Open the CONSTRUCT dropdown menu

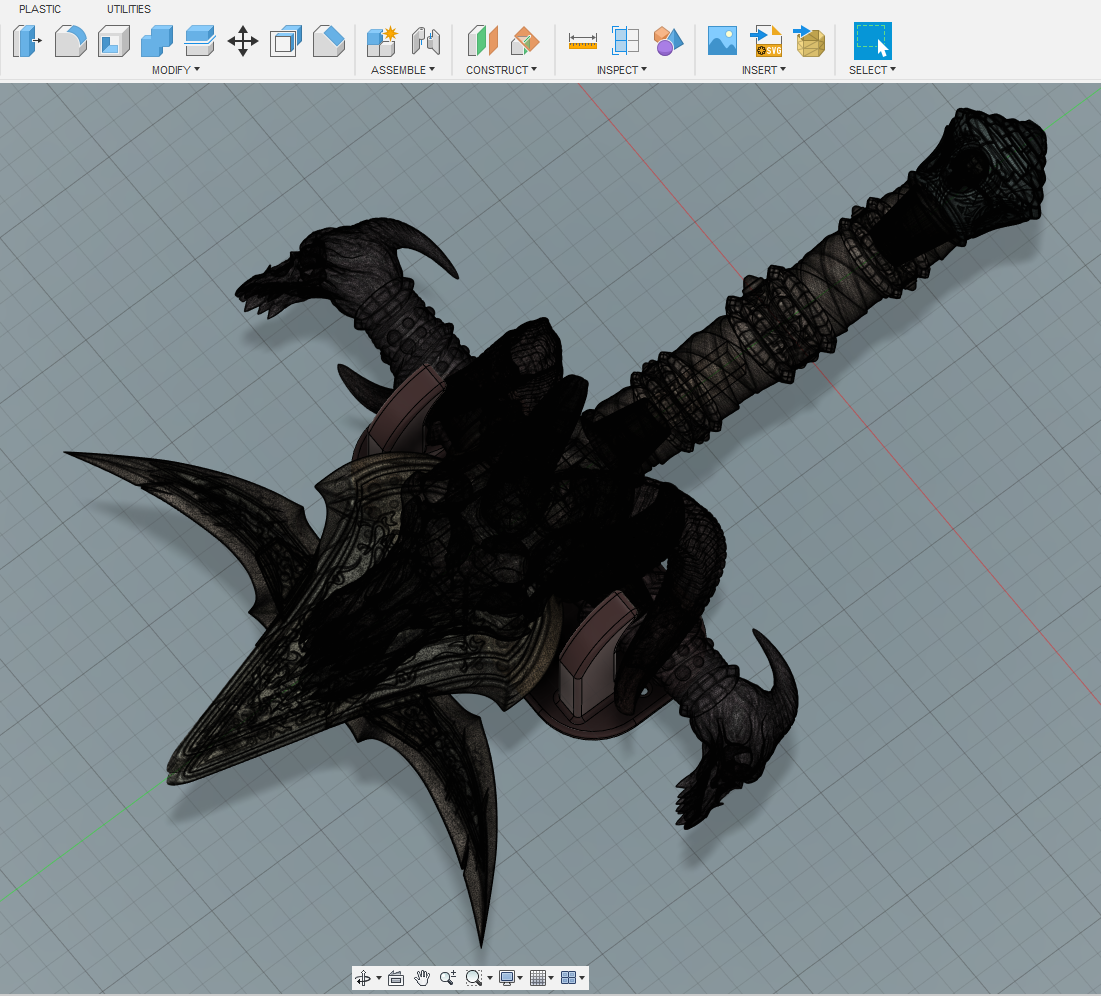tap(501, 70)
